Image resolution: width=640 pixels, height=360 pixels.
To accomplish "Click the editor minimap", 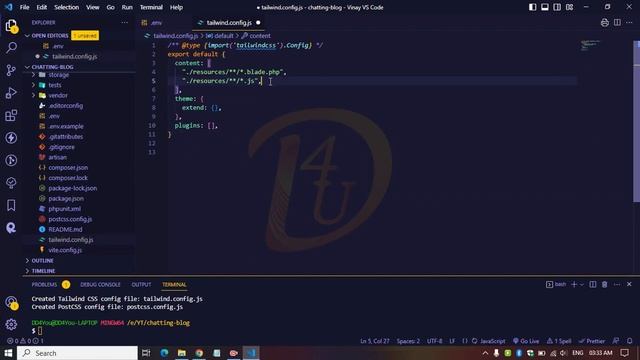I will (590, 45).
